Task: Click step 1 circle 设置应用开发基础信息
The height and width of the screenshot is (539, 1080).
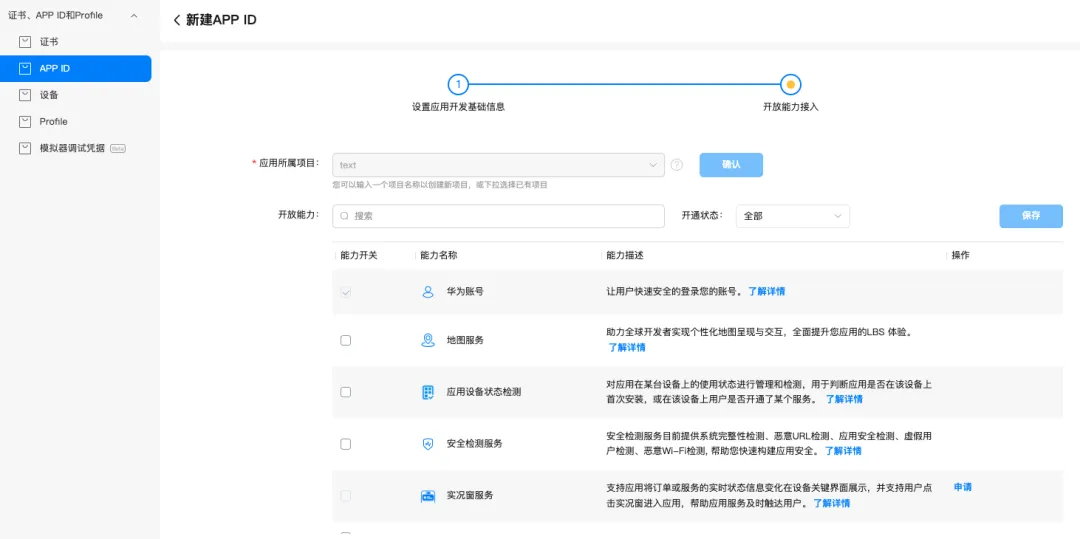Action: click(x=458, y=85)
